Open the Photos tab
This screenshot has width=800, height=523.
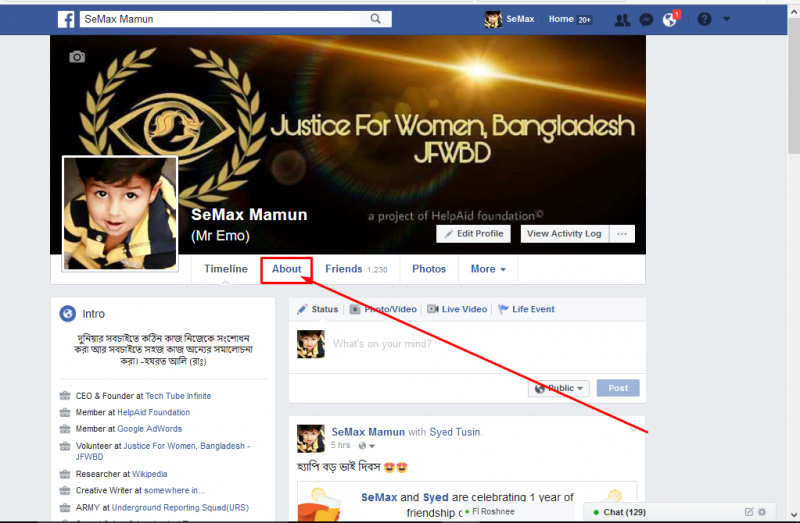click(429, 269)
